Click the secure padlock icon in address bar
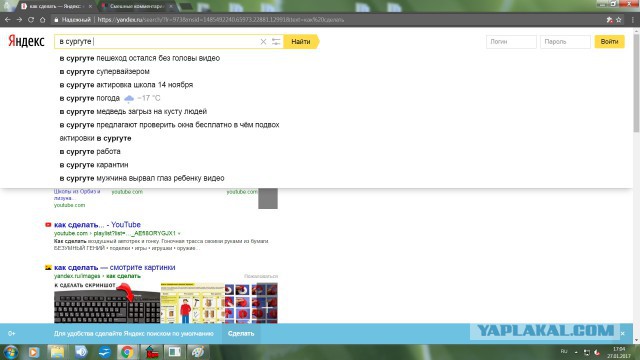Image resolution: width=640 pixels, height=360 pixels. tap(56, 20)
